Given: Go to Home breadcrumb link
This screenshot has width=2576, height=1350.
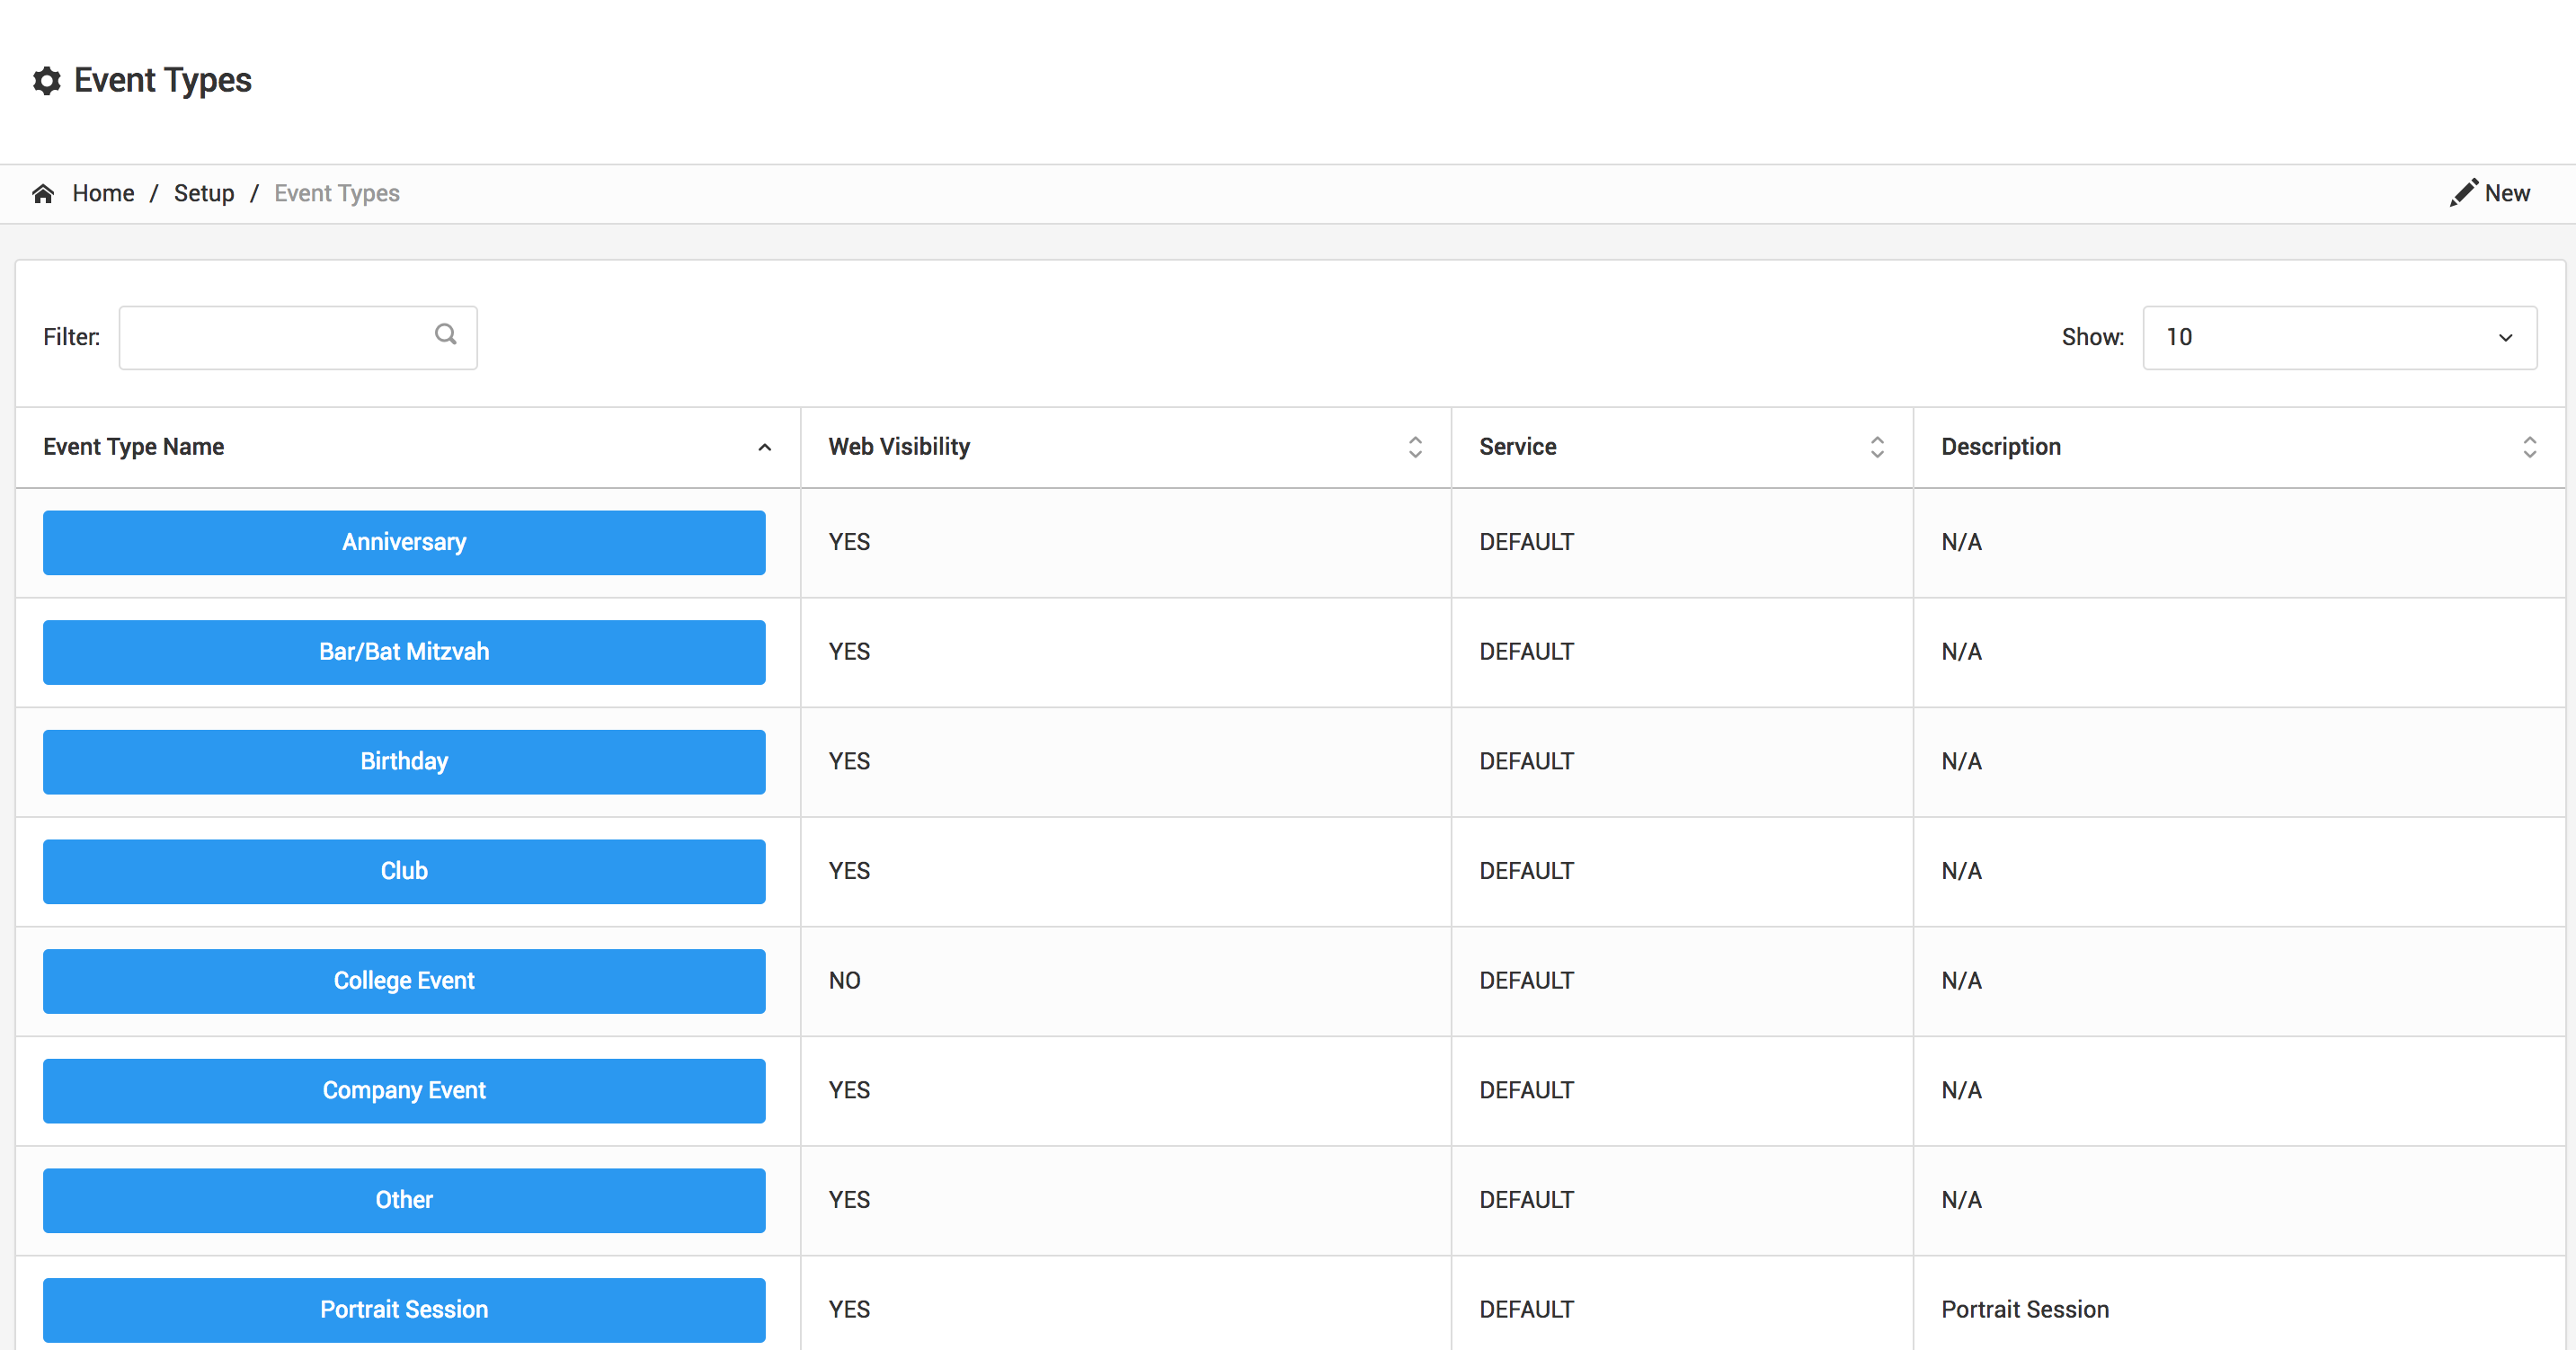Looking at the screenshot, I should 103,194.
